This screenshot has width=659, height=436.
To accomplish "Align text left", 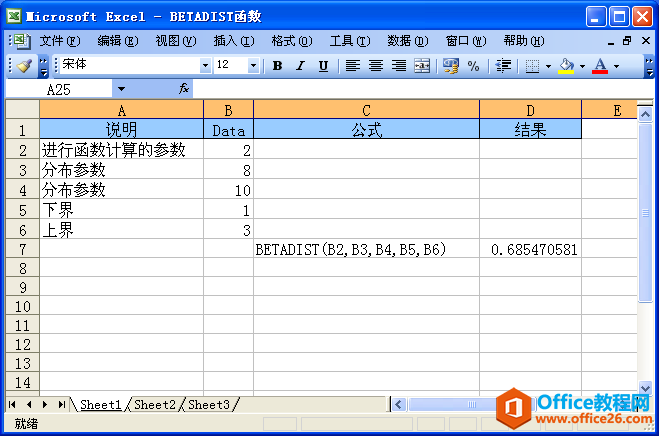I will tap(353, 66).
